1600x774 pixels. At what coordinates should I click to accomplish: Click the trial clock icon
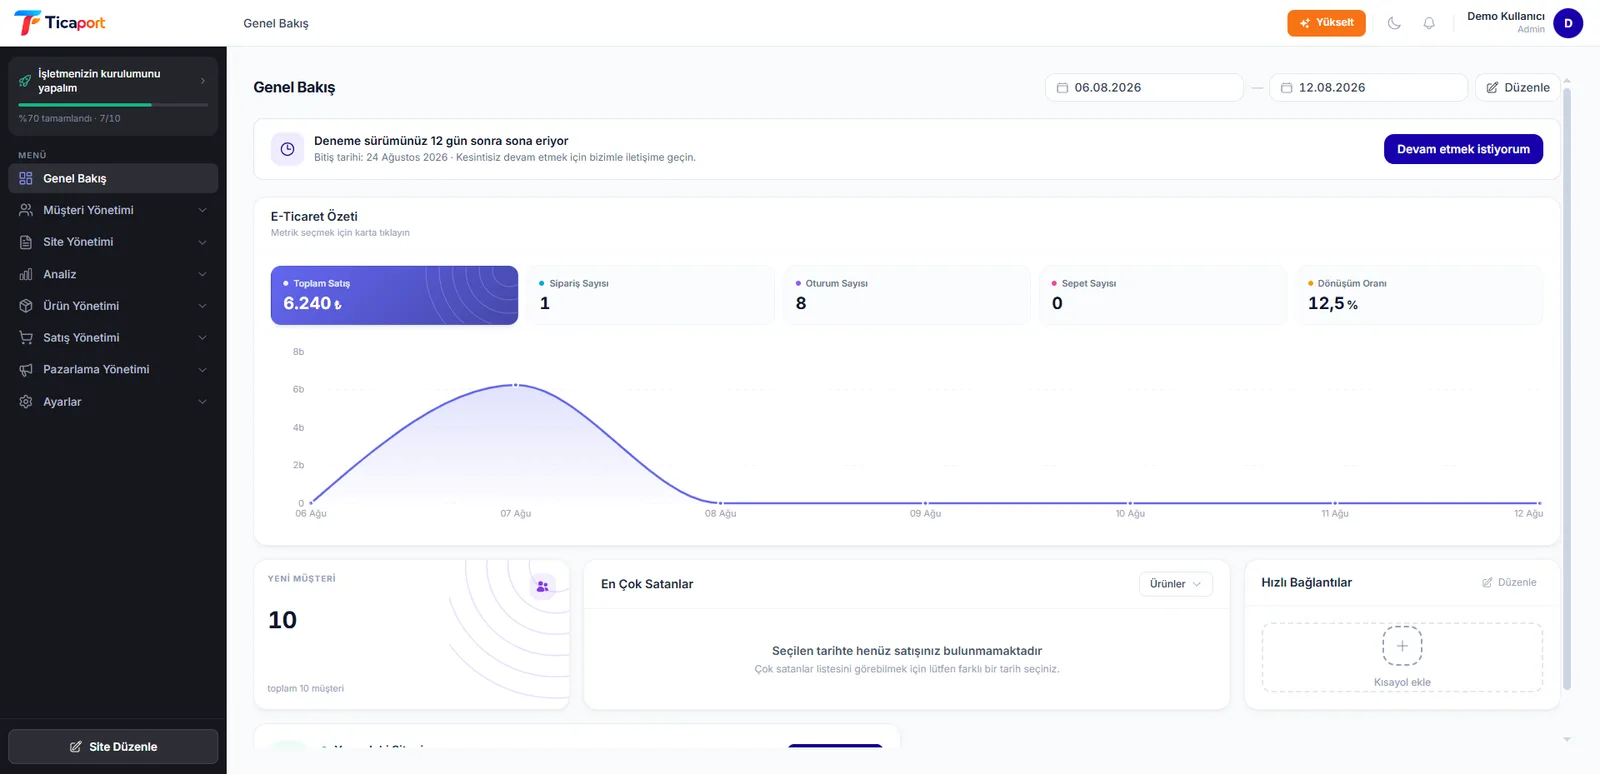click(x=287, y=149)
